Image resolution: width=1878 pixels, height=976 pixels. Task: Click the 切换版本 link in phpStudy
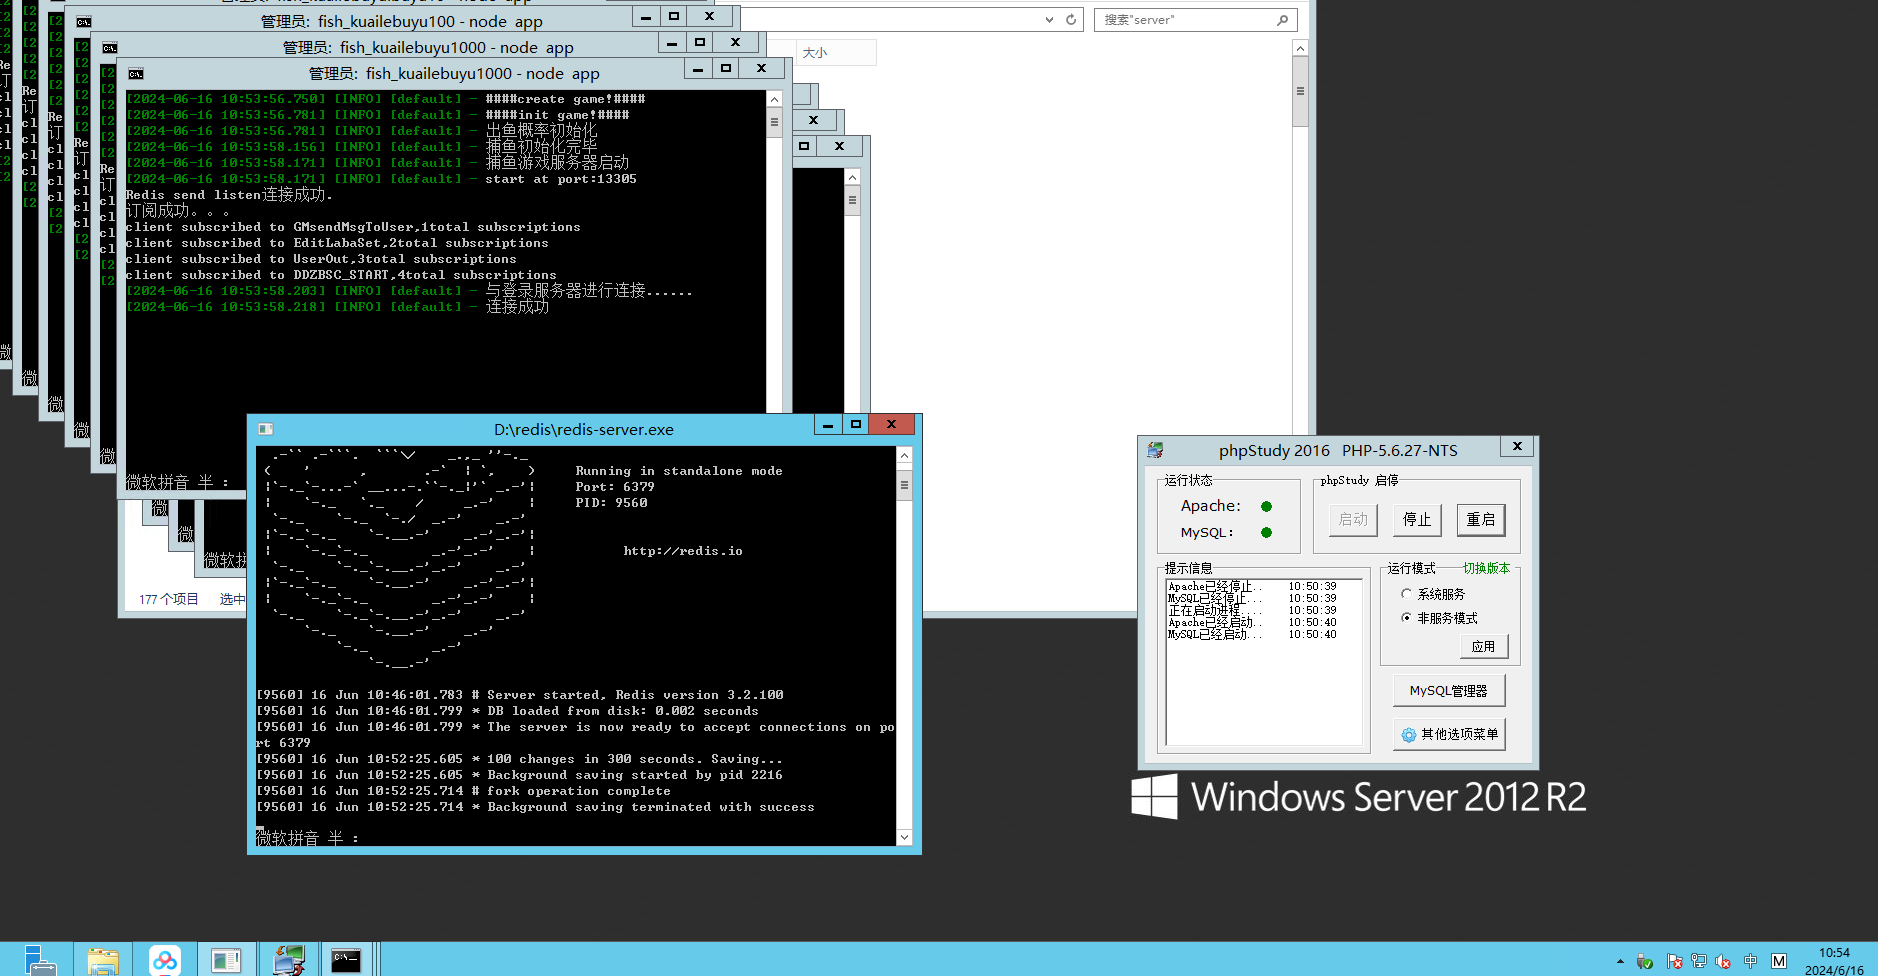click(x=1487, y=568)
